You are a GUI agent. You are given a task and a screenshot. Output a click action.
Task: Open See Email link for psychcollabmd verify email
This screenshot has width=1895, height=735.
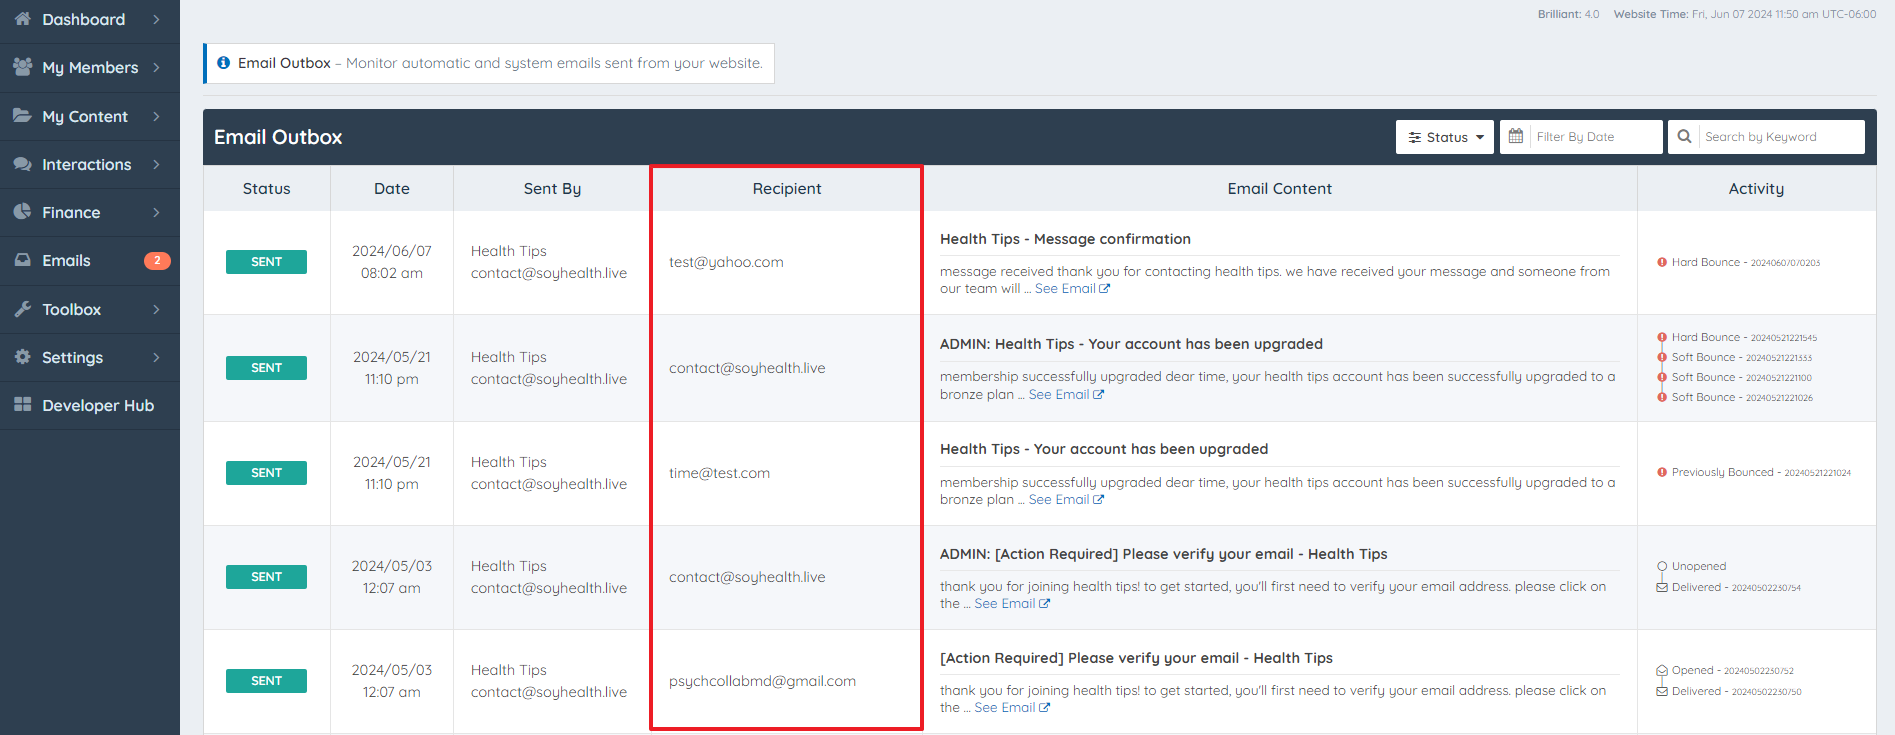click(x=1012, y=707)
